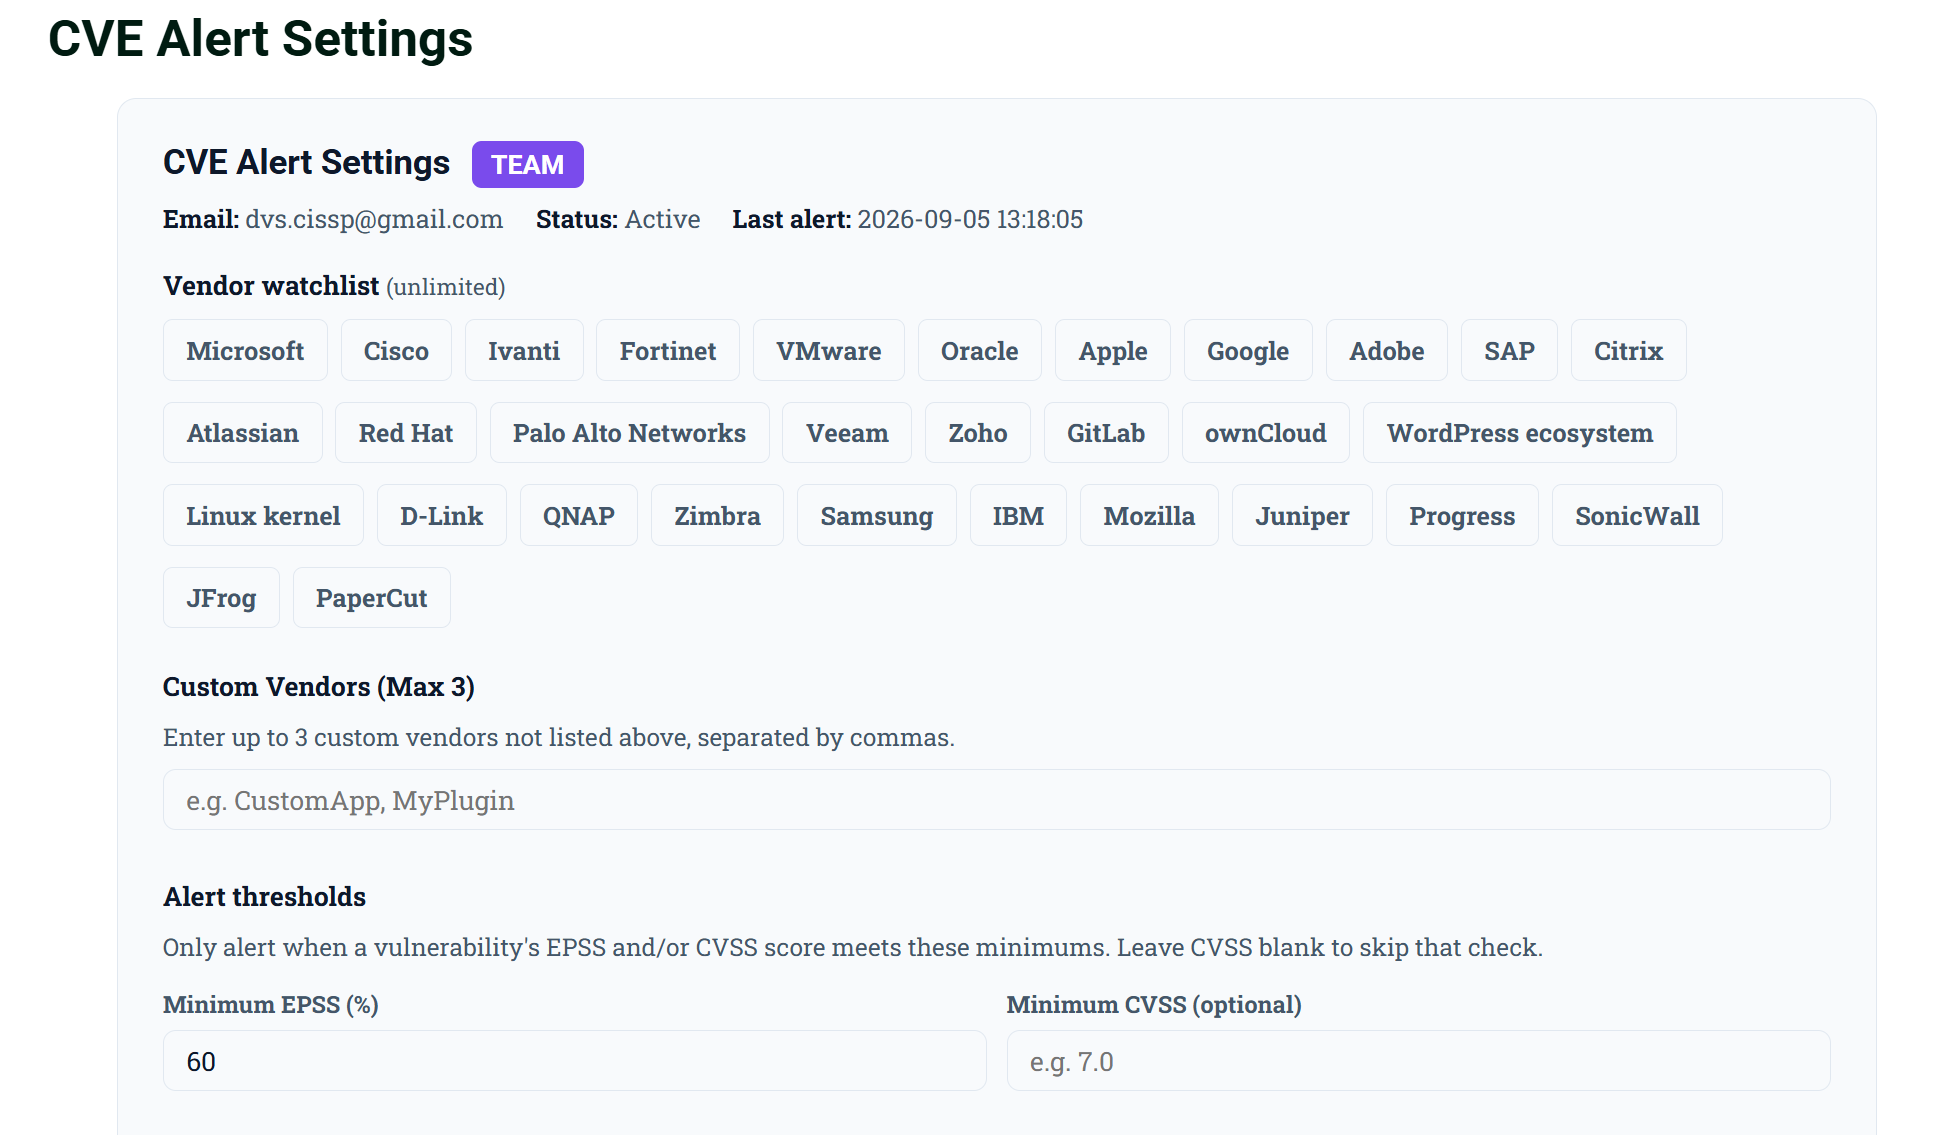Select the Atlassian vendor chip

[x=243, y=433]
